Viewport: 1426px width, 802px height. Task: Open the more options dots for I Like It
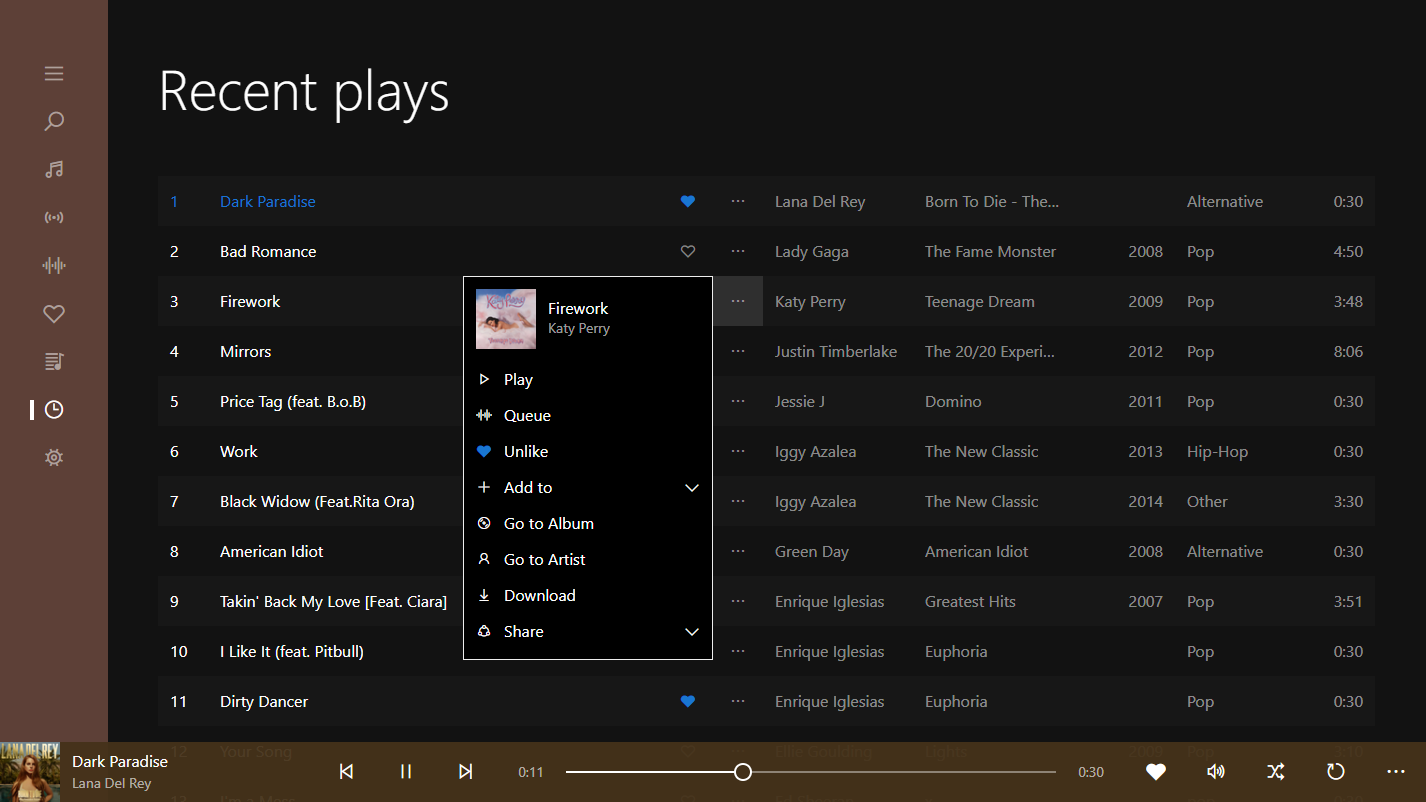coord(738,651)
